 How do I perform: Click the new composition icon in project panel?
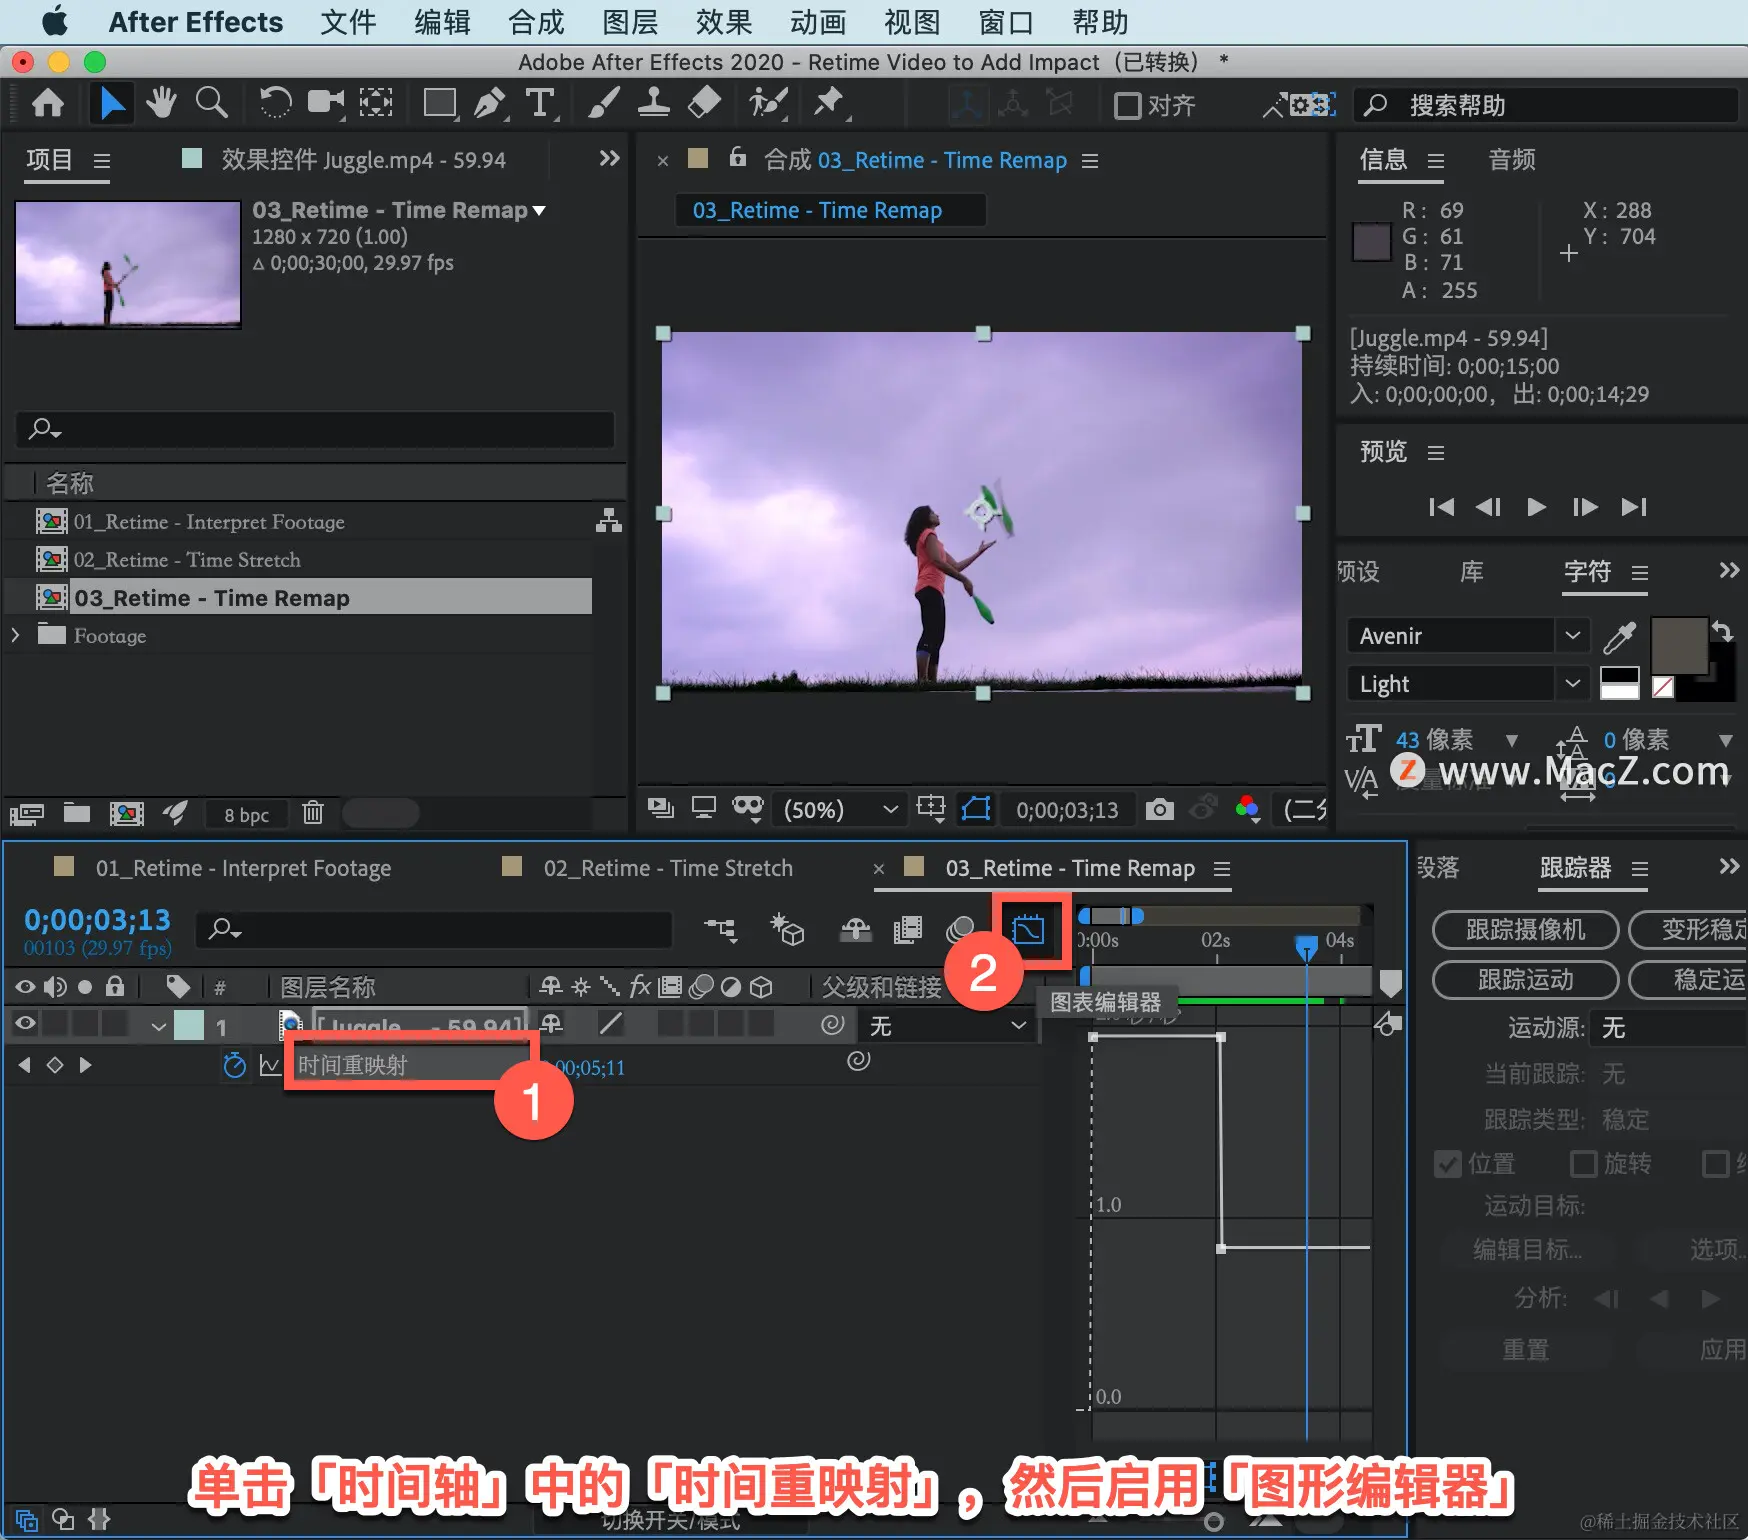pyautogui.click(x=126, y=813)
